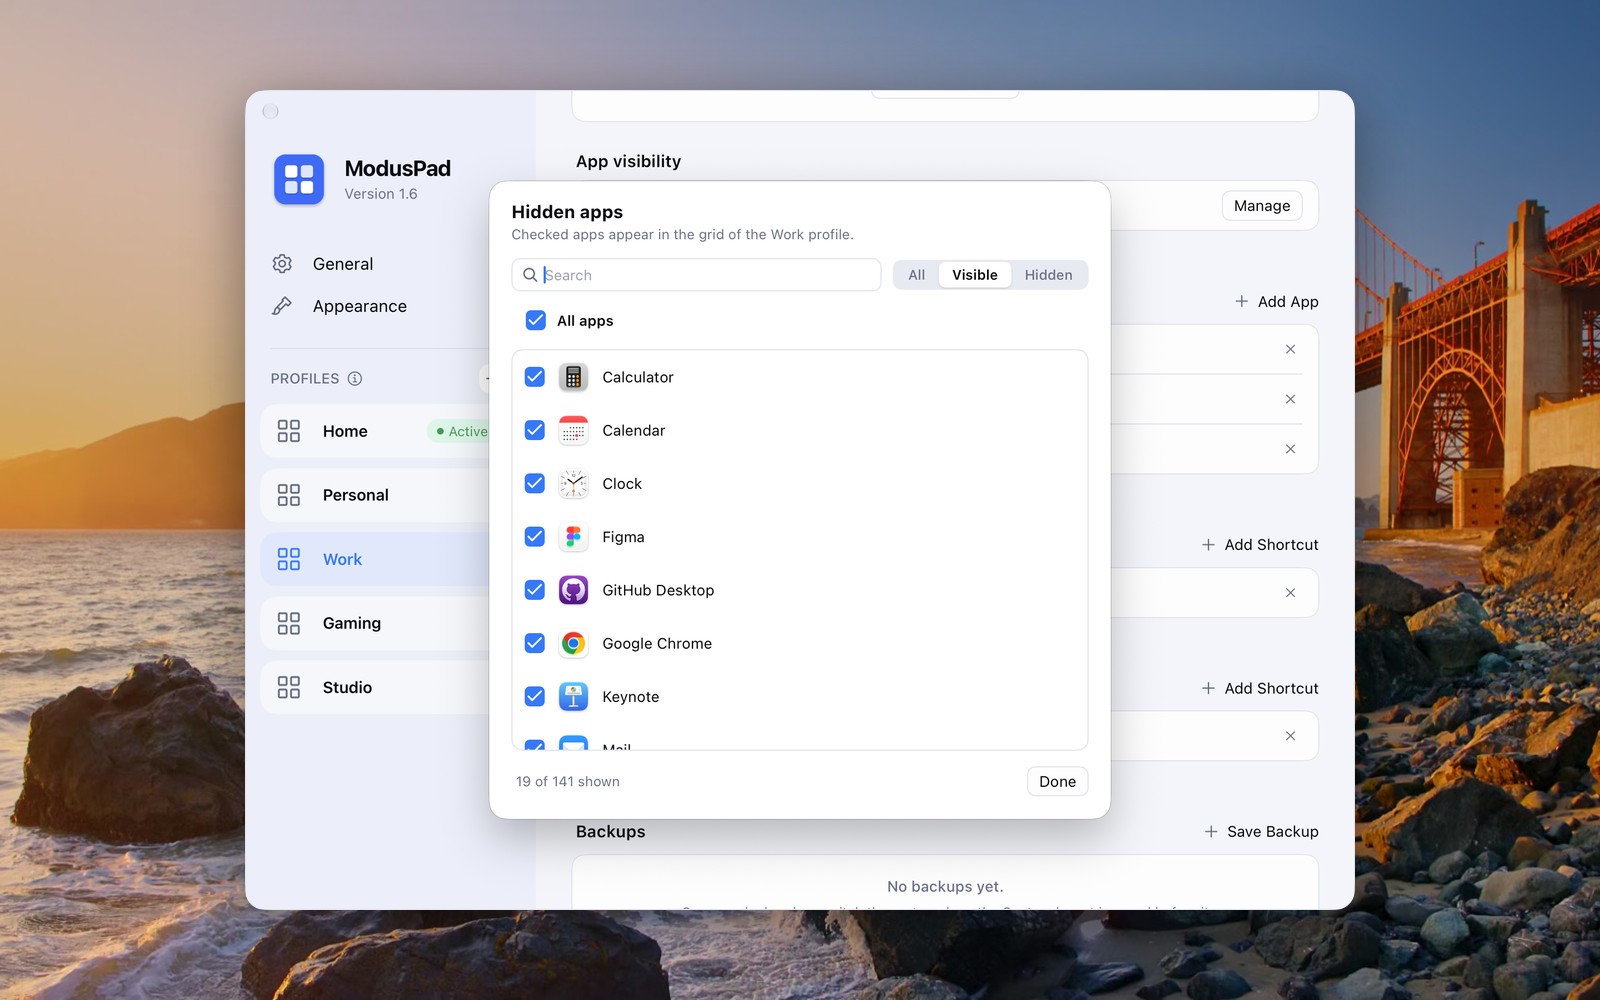Switch to the Hidden filter tab

pos(1048,275)
